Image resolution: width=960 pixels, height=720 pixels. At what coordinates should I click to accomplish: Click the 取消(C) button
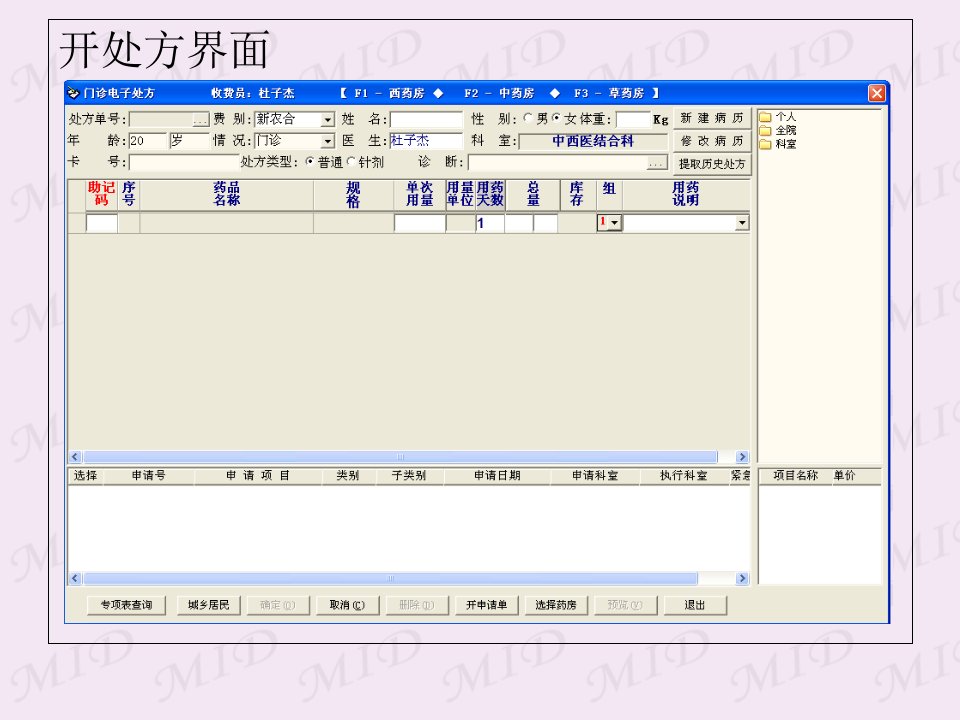tap(347, 605)
